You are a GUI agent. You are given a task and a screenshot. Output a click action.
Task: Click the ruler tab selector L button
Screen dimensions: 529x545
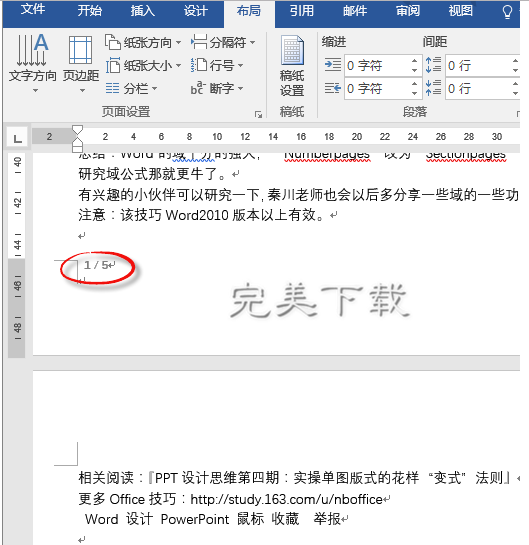[17, 138]
